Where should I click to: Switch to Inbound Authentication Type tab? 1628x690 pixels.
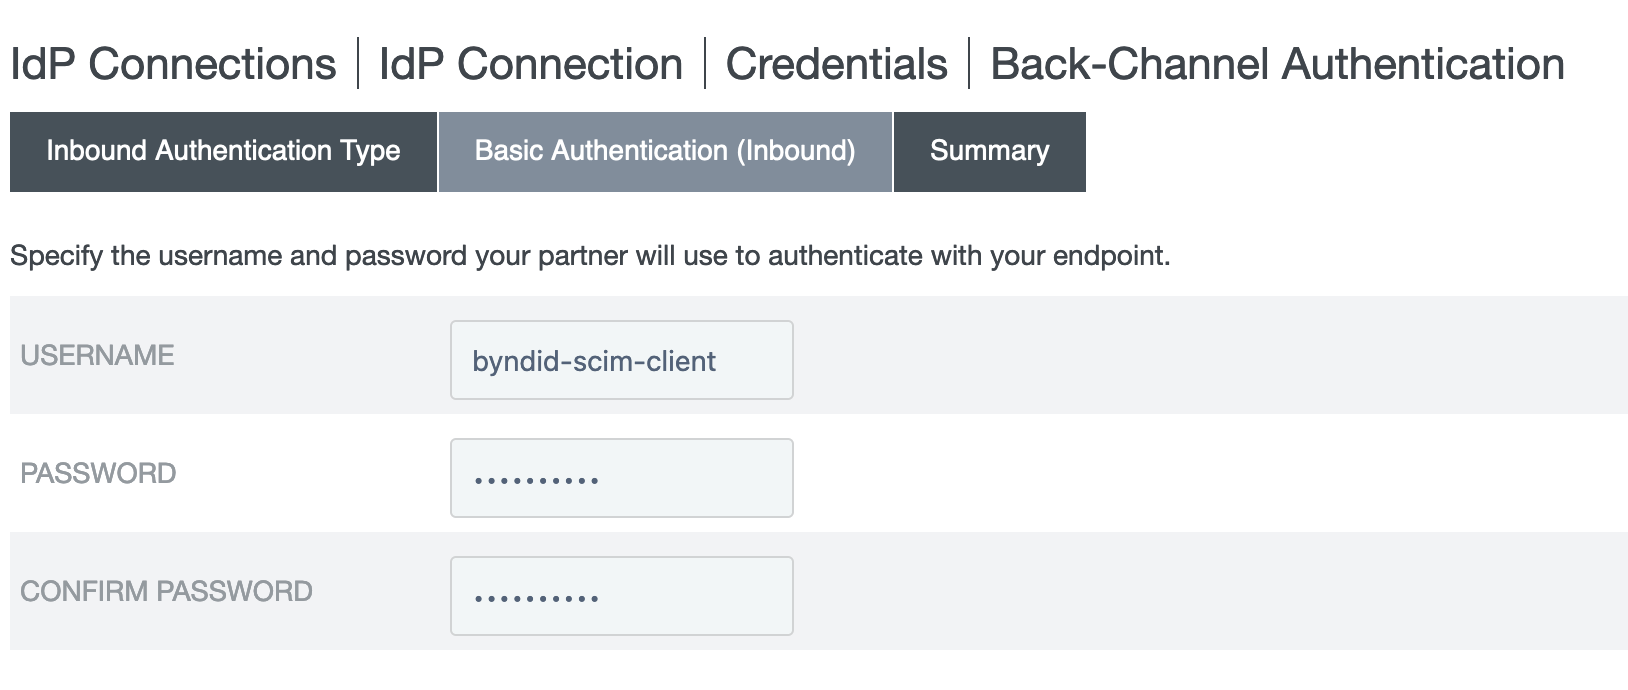pyautogui.click(x=223, y=151)
